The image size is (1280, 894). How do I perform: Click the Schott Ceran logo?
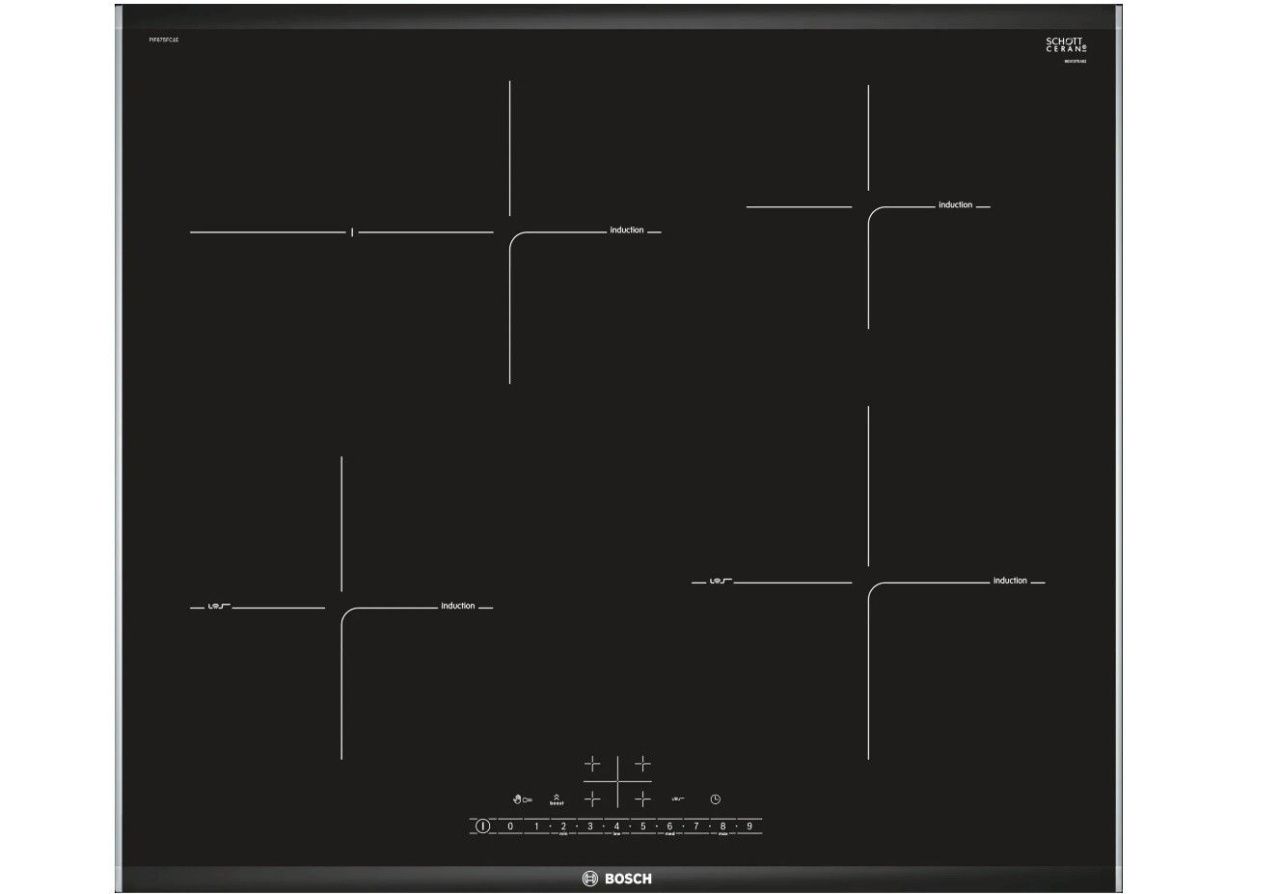[1065, 45]
